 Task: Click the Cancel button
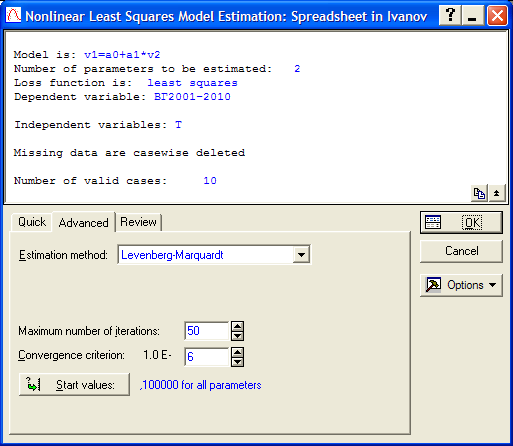point(461,251)
